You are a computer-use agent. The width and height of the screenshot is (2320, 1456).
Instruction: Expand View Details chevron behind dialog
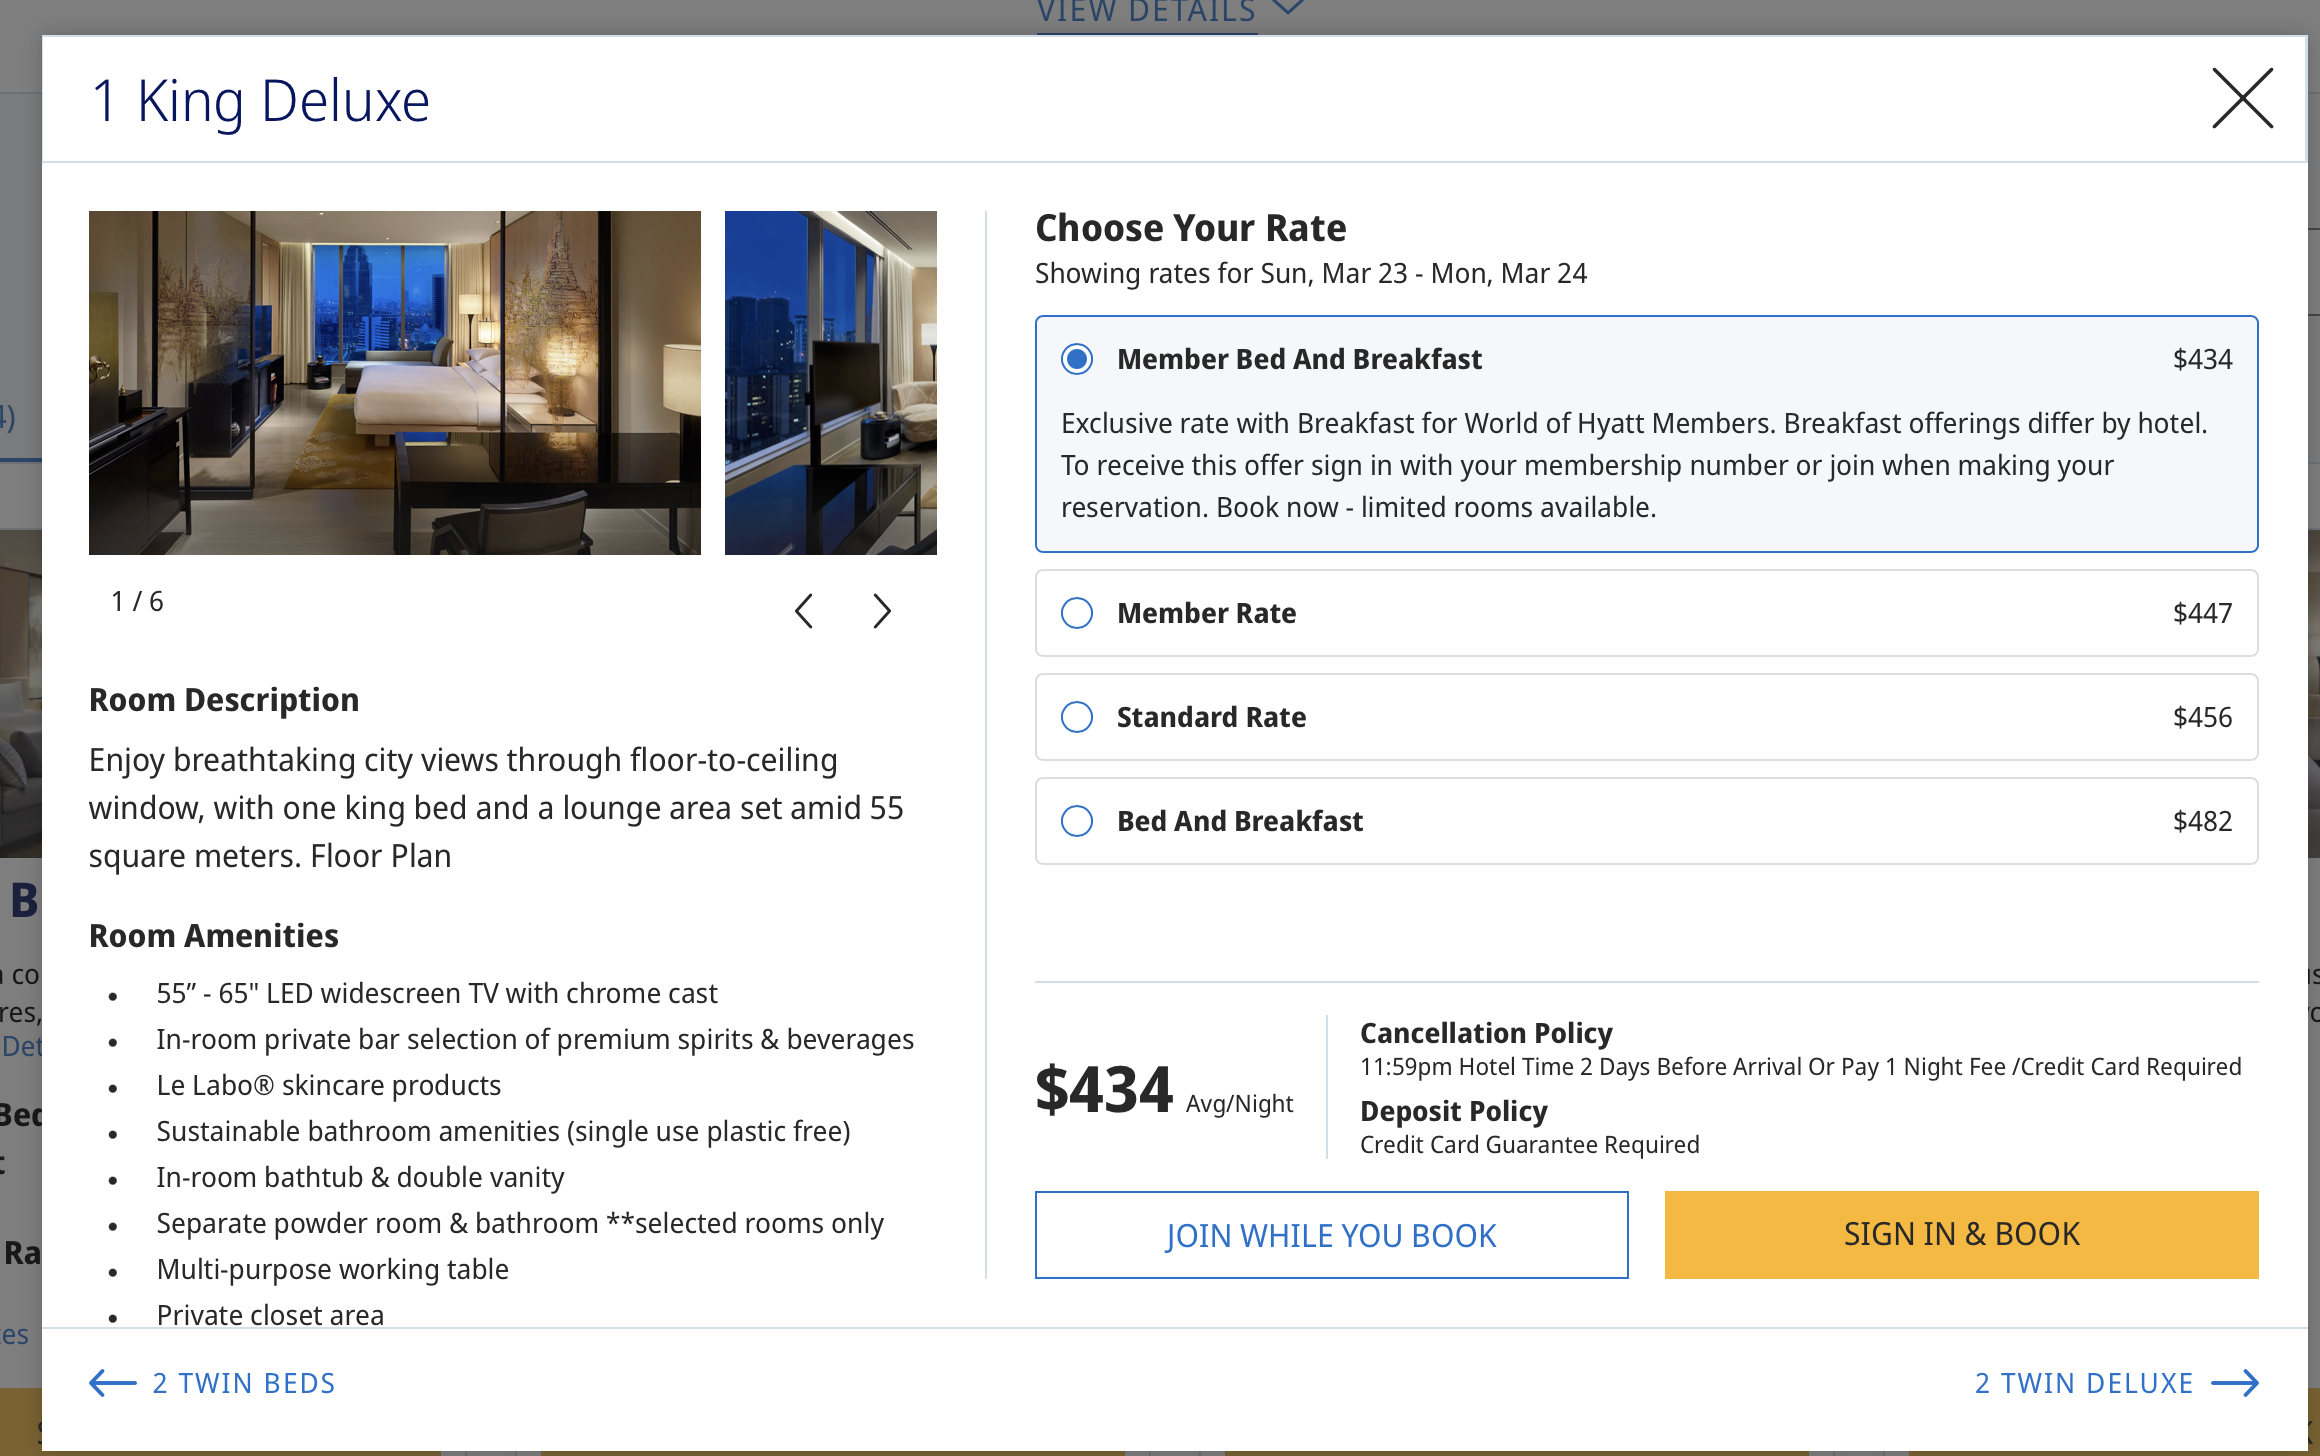[x=1290, y=10]
